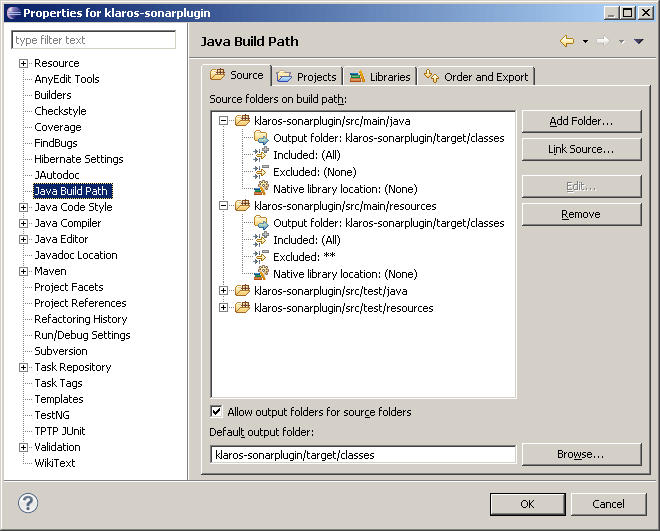The width and height of the screenshot is (660, 531).
Task: Select JAutodoc in the sidebar
Action: [x=56, y=175]
